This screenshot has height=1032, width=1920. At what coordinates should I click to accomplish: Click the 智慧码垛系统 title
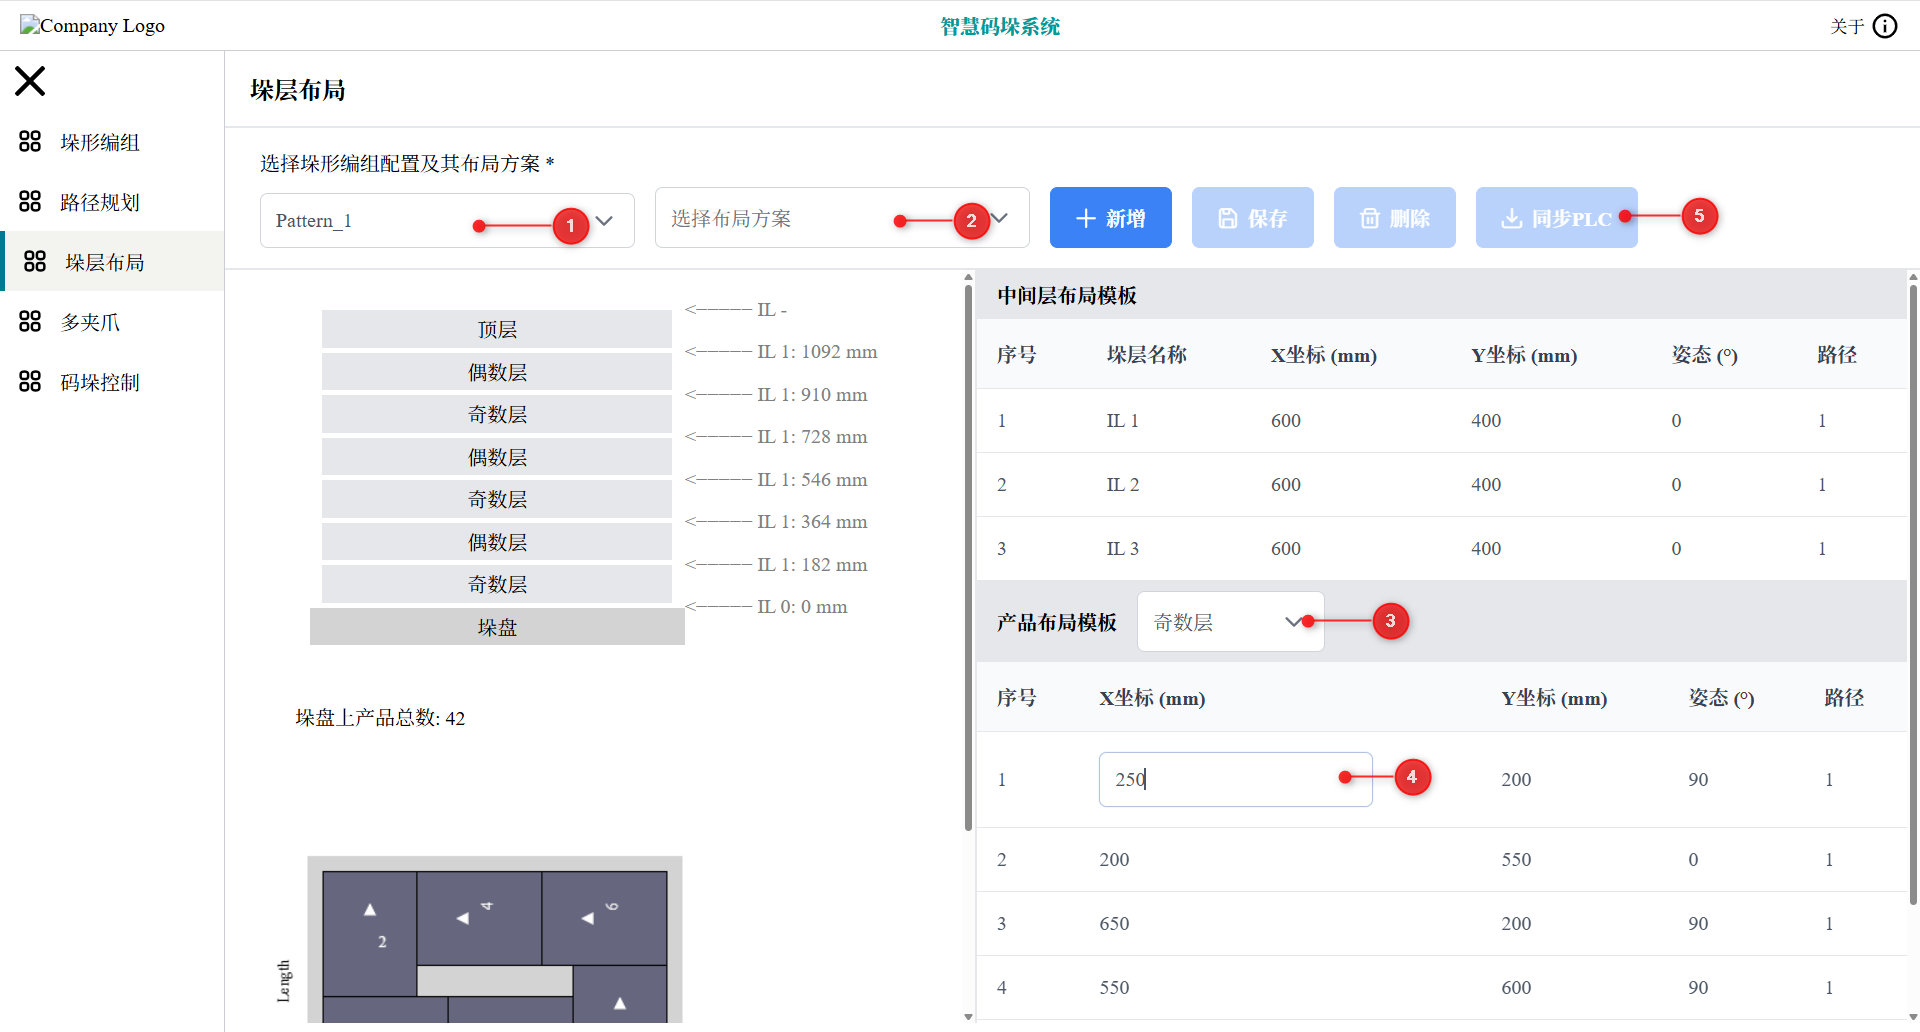(1000, 26)
